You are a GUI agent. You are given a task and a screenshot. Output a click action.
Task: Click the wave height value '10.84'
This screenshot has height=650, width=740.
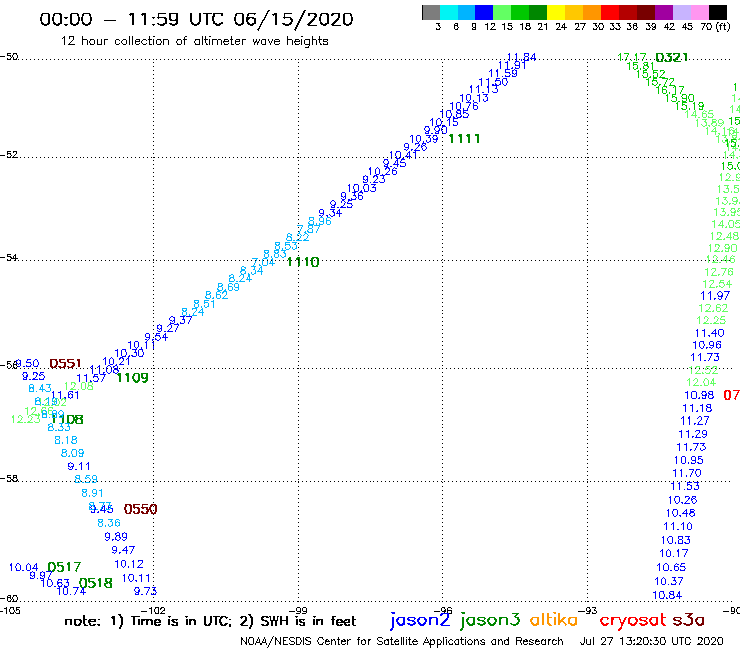click(x=667, y=595)
